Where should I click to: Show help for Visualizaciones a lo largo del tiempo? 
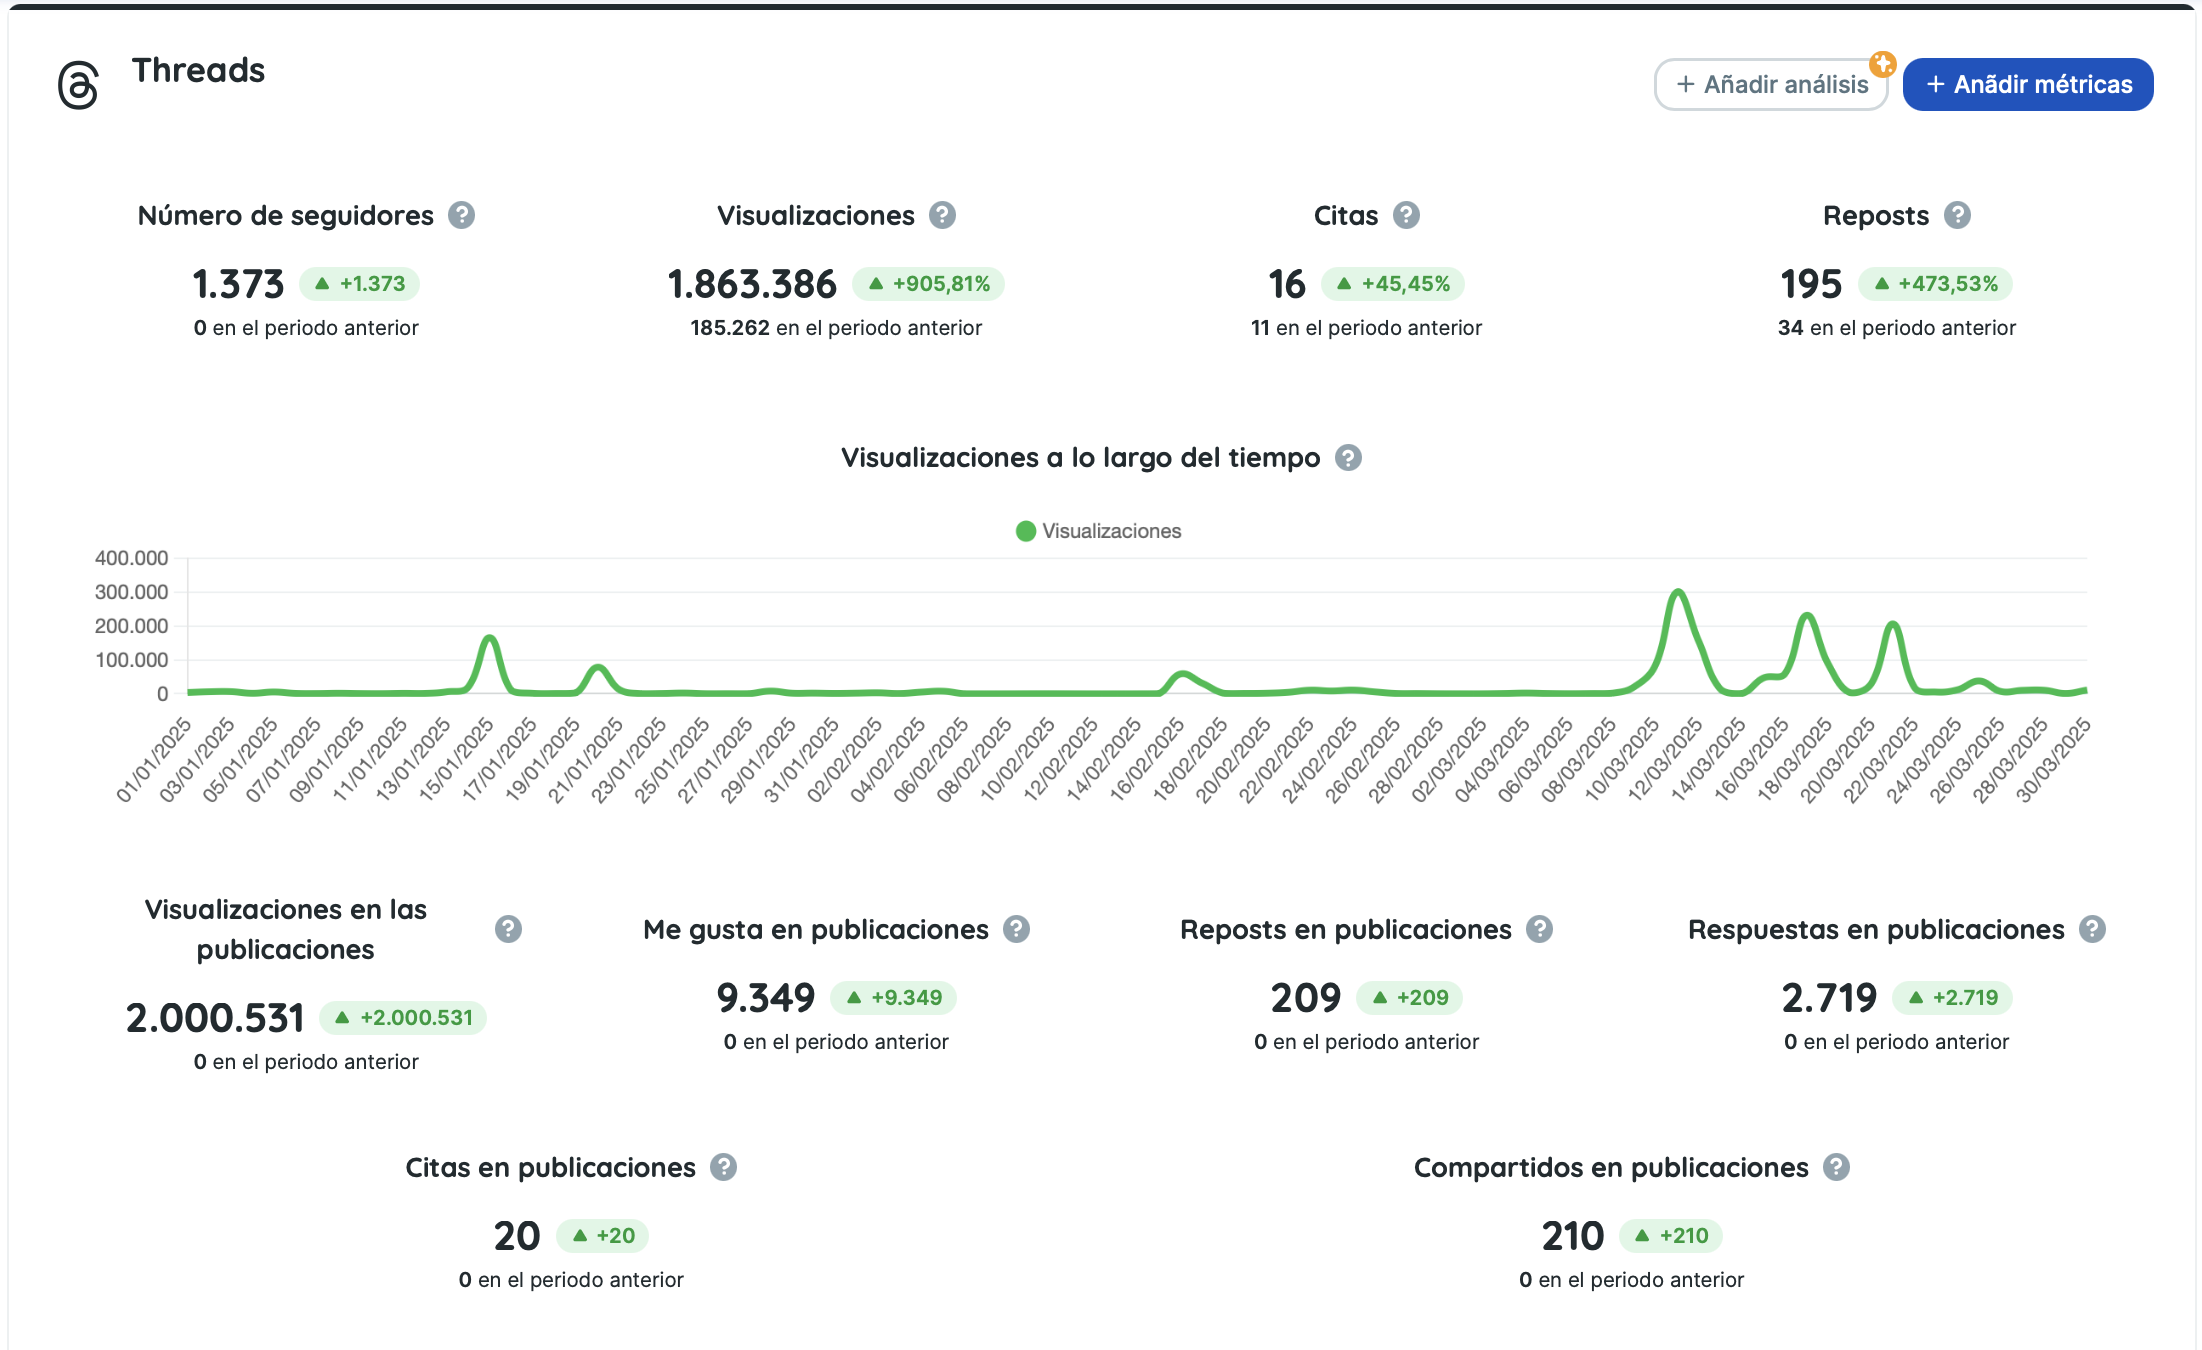coord(1348,458)
